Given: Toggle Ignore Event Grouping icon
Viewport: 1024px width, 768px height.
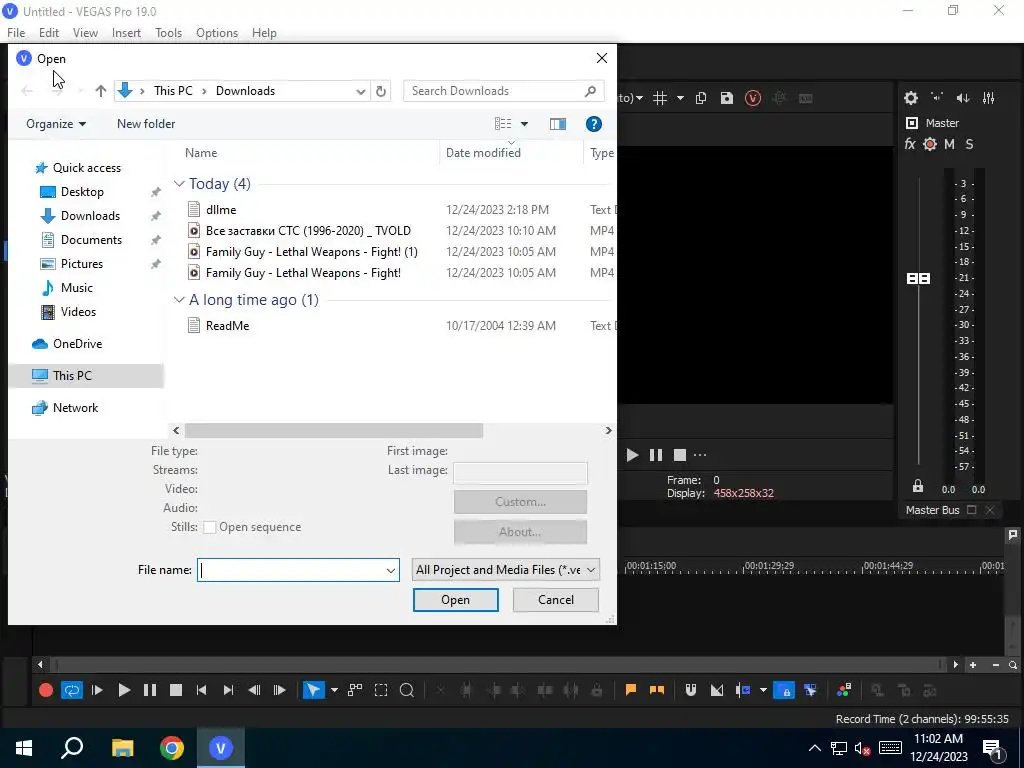Looking at the screenshot, I should pyautogui.click(x=810, y=690).
